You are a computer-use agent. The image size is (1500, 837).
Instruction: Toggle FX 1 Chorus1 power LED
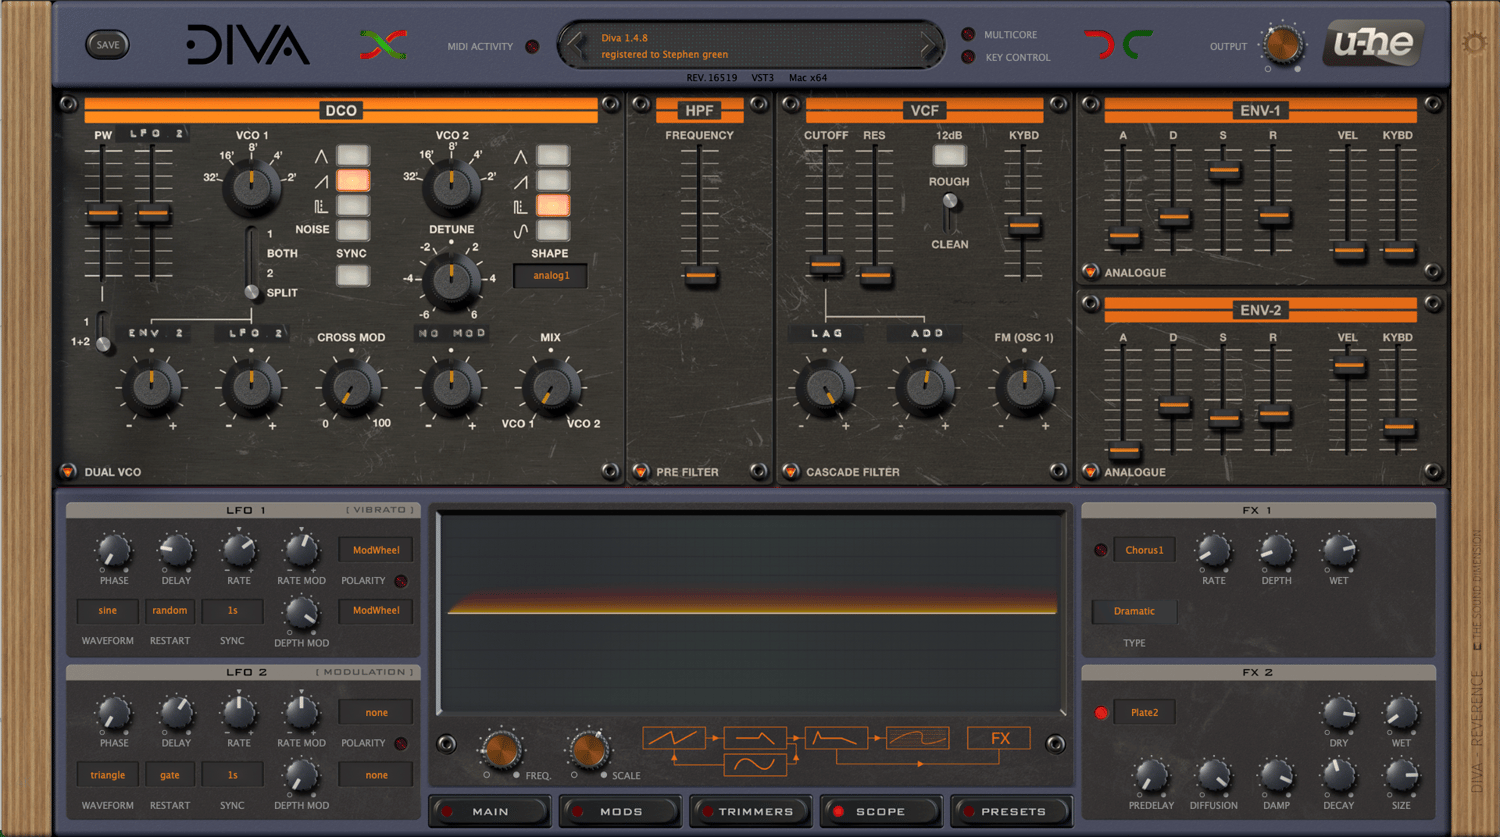[1101, 550]
